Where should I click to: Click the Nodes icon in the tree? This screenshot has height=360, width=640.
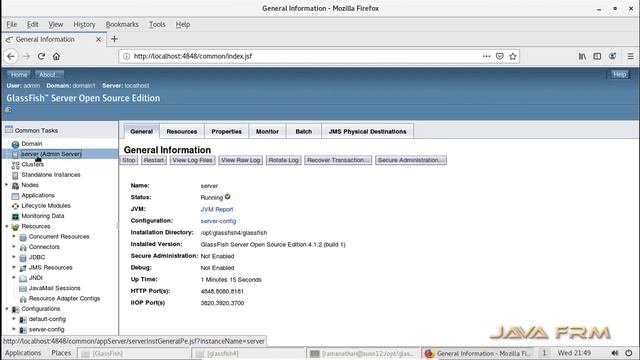(x=16, y=185)
